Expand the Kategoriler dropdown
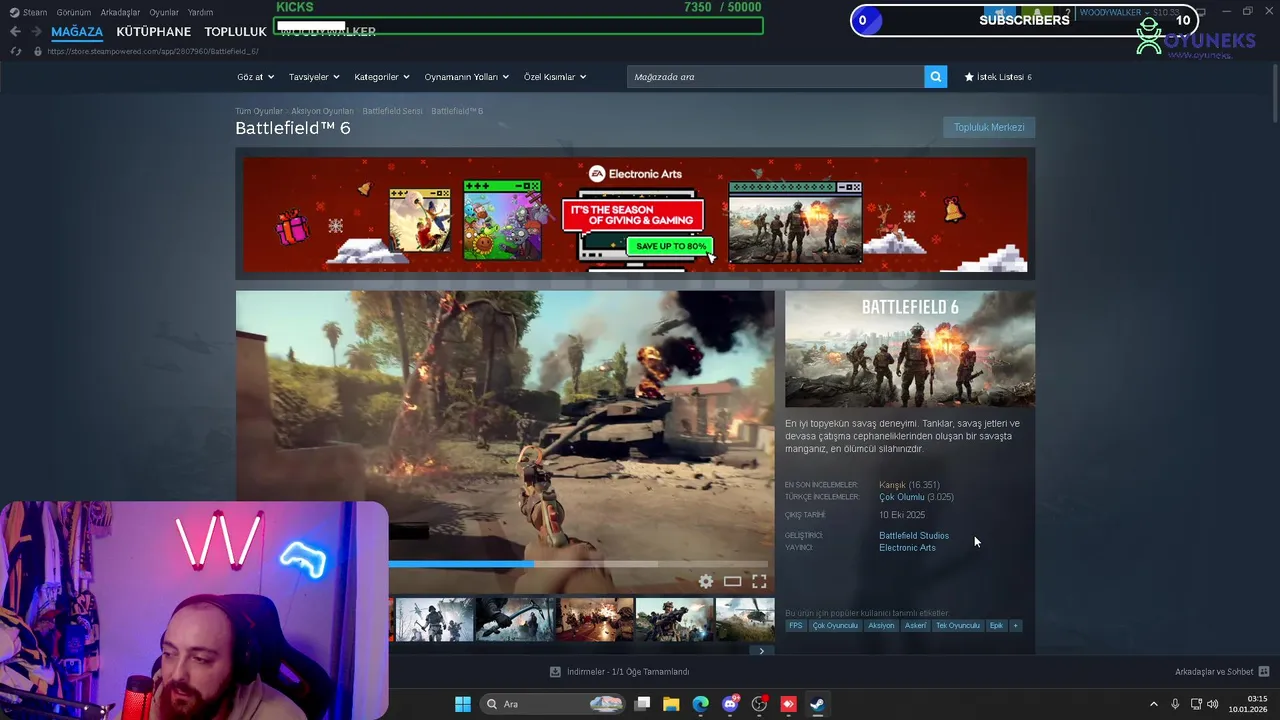This screenshot has width=1280, height=720. click(x=382, y=77)
